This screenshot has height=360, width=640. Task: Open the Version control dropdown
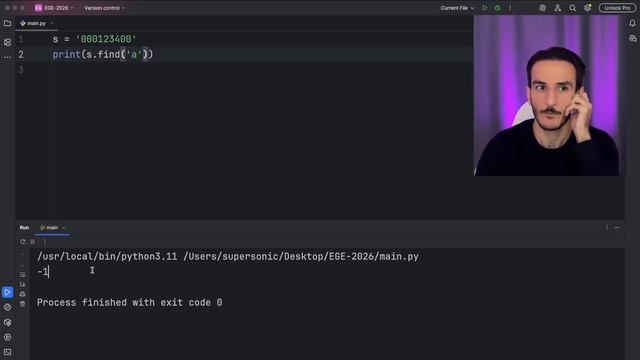tap(104, 8)
